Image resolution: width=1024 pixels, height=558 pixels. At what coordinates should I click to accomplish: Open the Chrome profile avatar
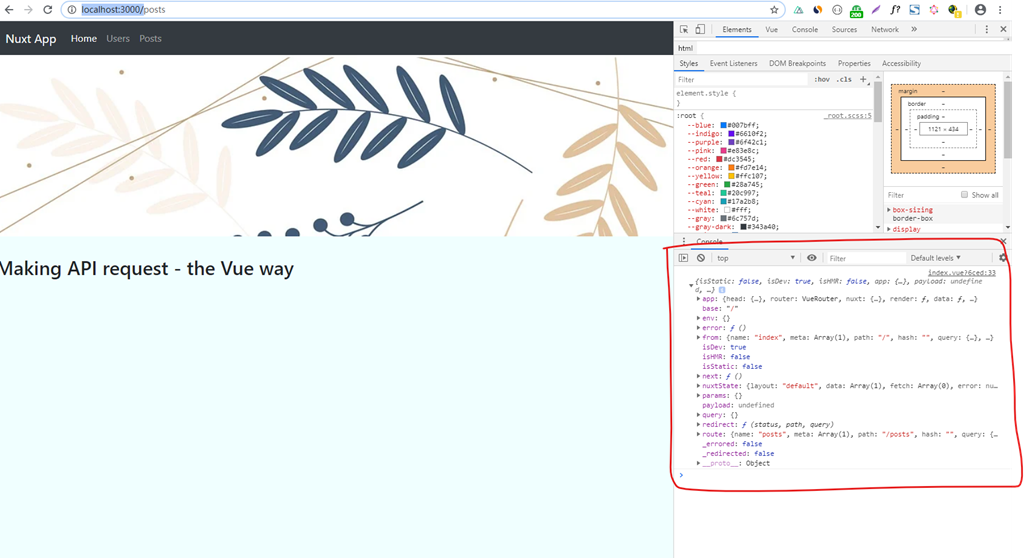pos(980,10)
